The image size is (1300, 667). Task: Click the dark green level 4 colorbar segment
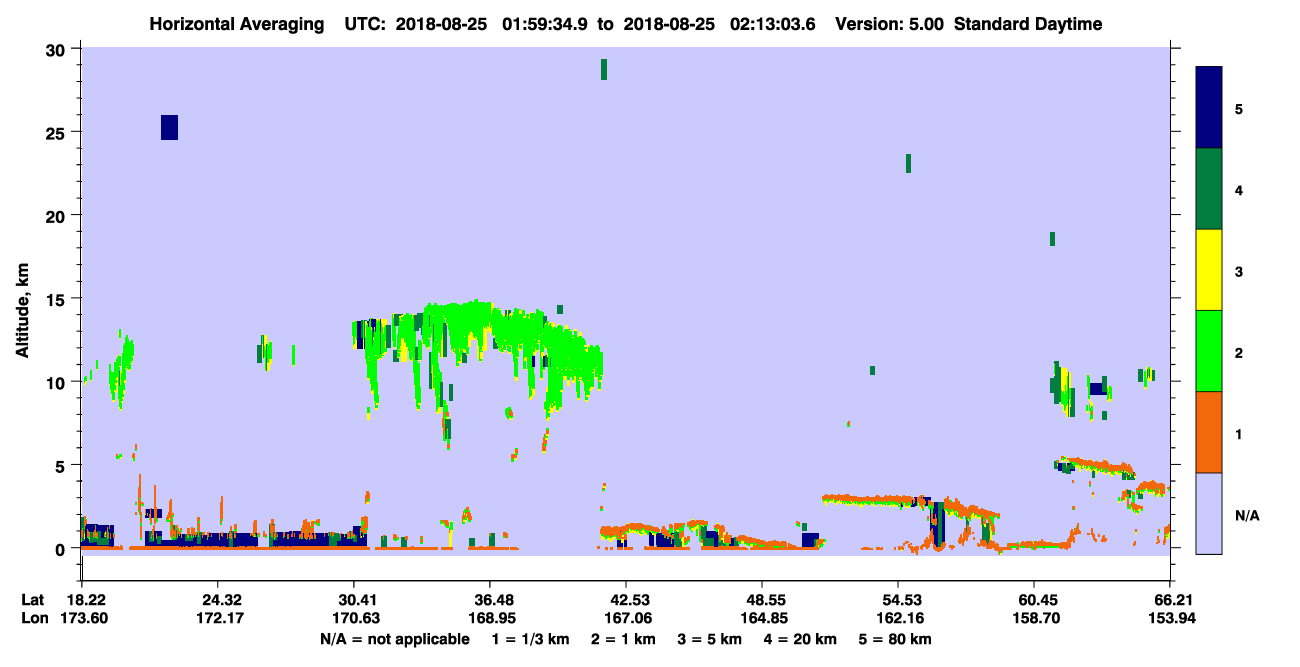pyautogui.click(x=1209, y=189)
